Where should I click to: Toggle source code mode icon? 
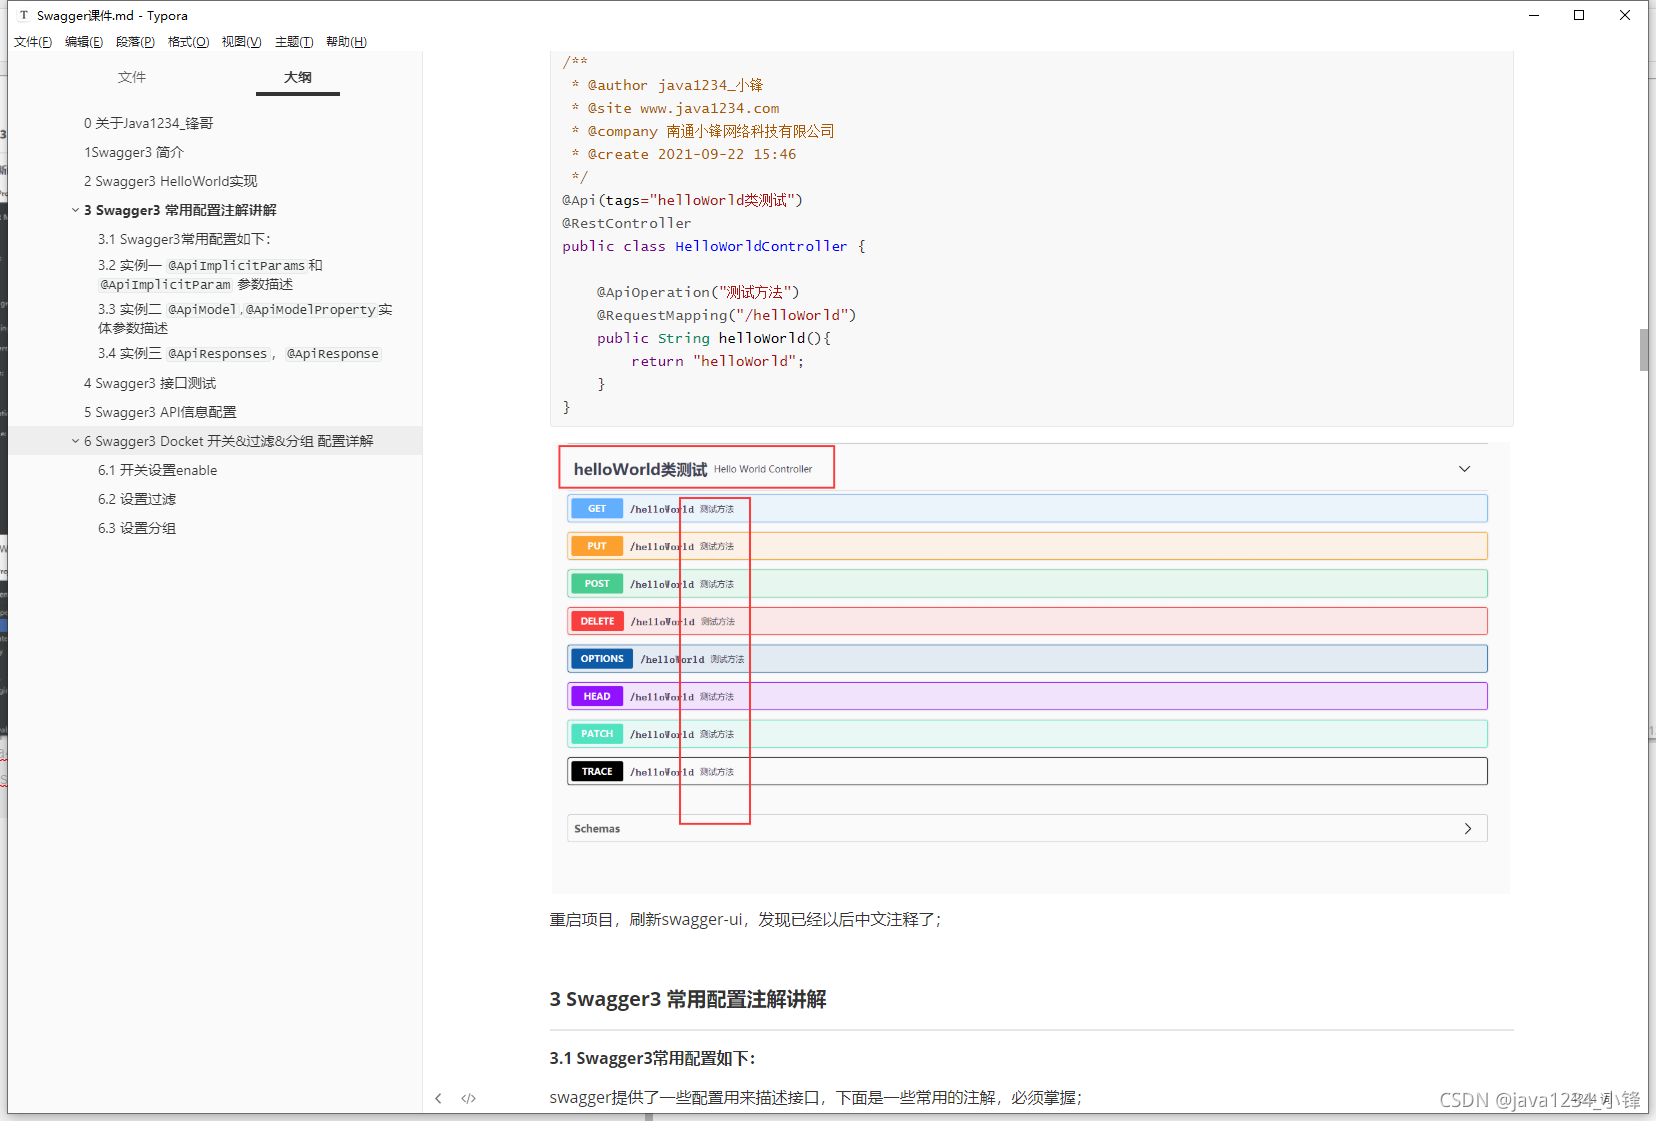[x=468, y=1098]
